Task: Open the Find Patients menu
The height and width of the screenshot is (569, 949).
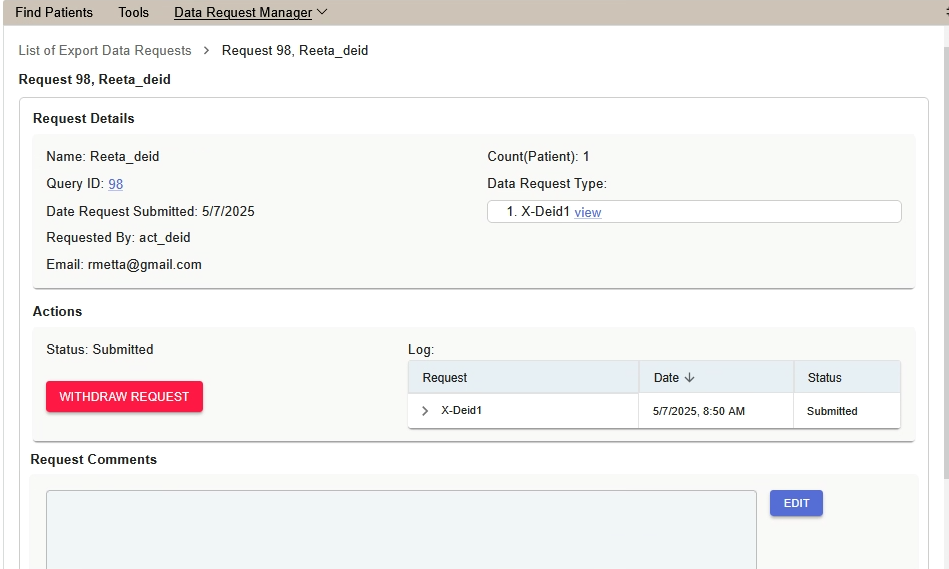Action: click(x=54, y=13)
